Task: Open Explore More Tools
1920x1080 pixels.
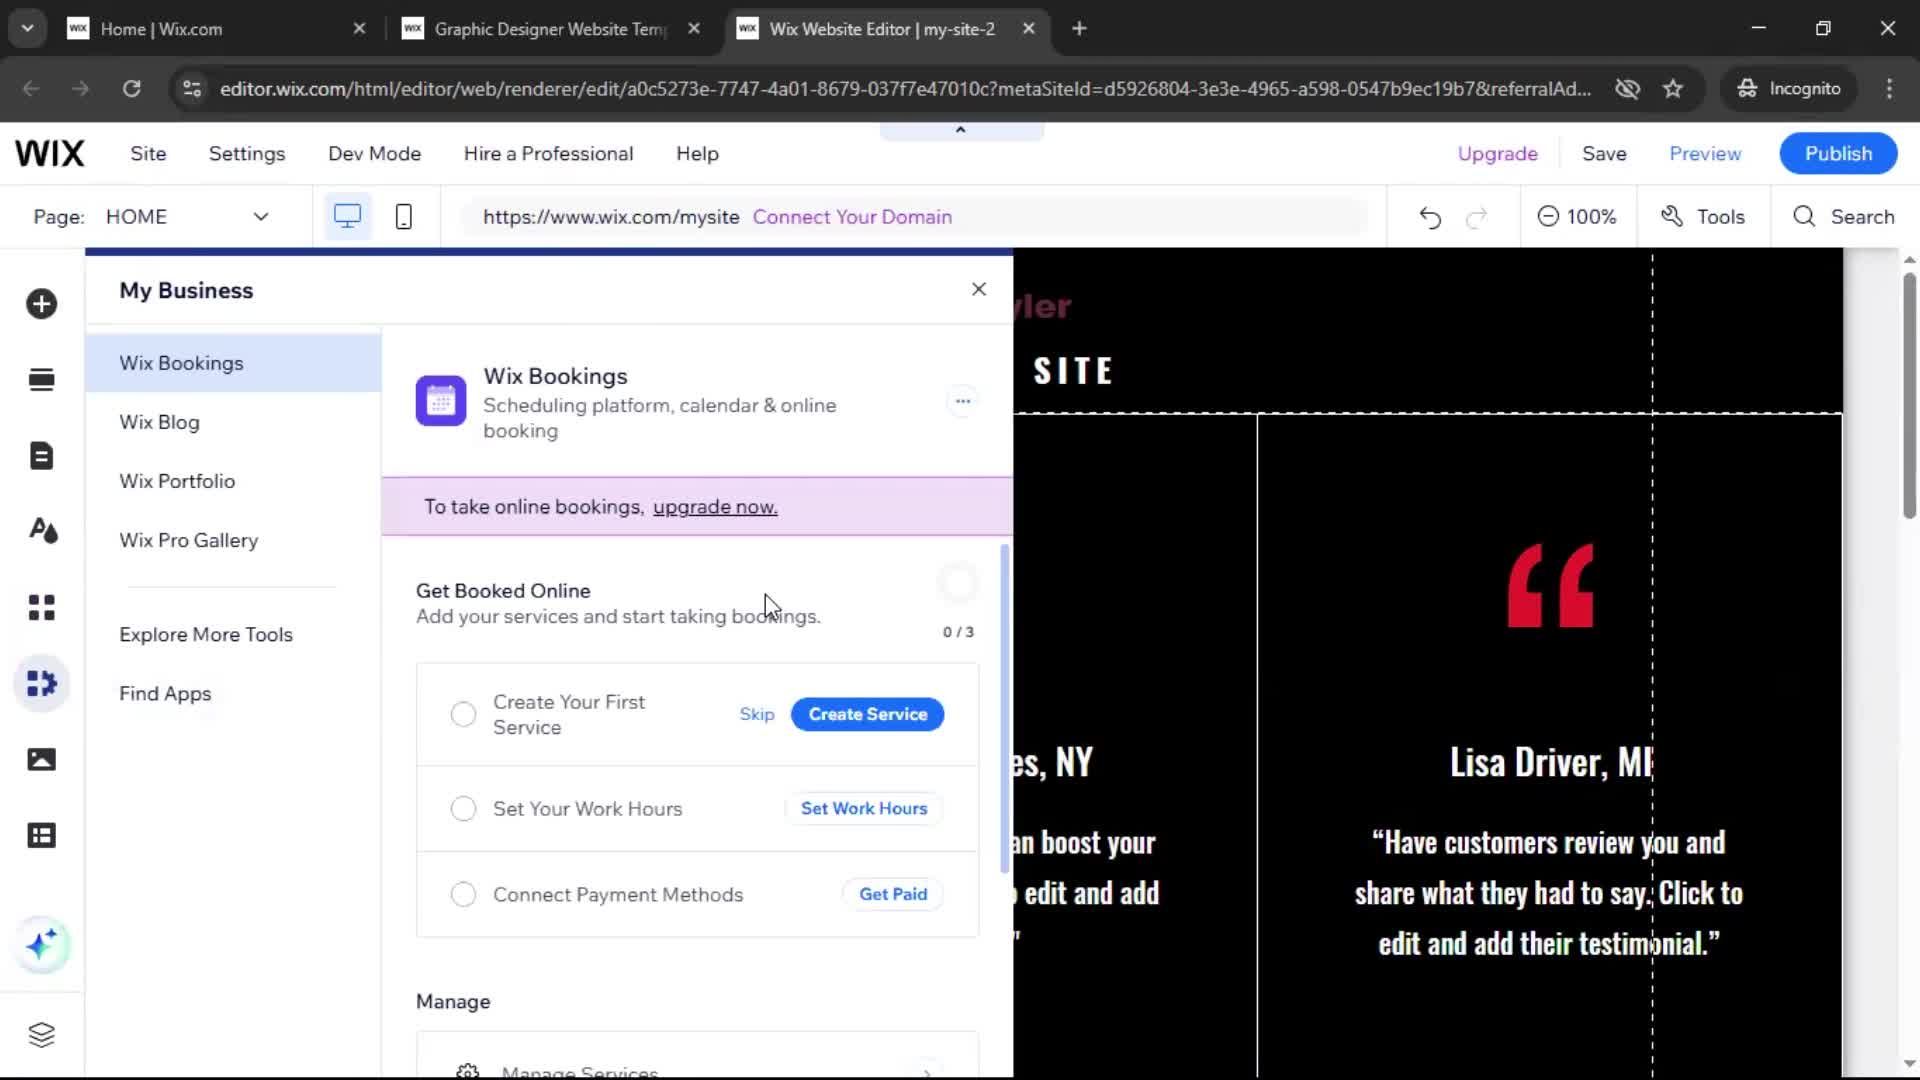Action: pos(206,634)
